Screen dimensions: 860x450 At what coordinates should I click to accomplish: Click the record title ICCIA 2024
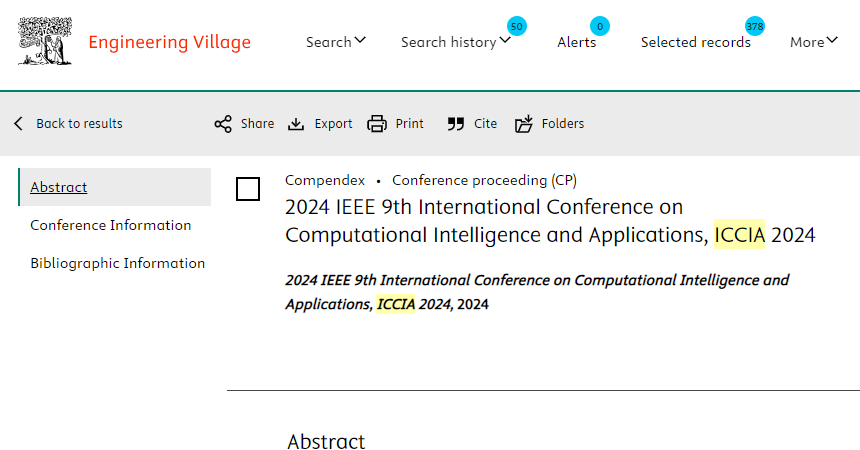click(550, 221)
